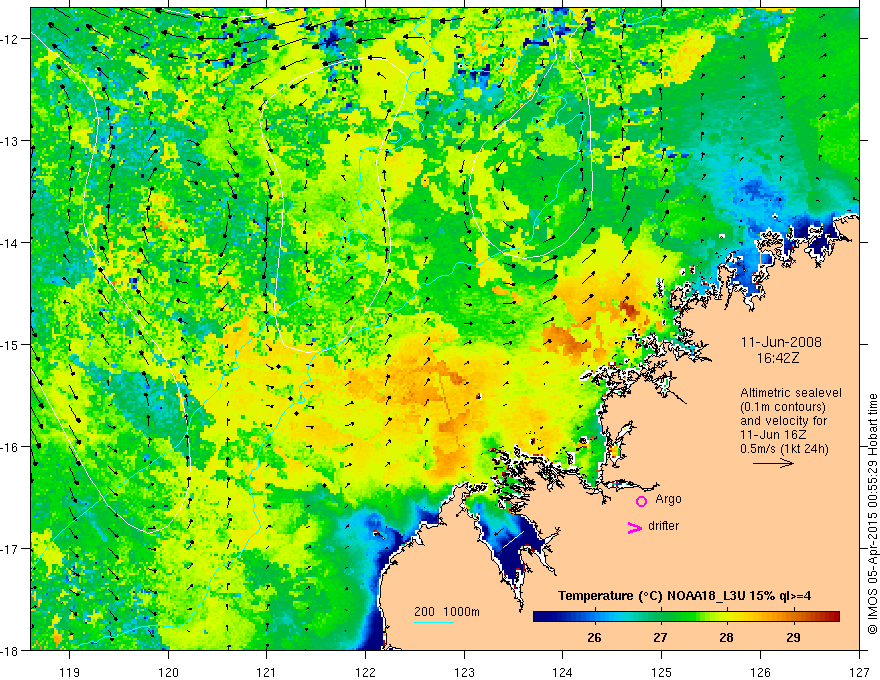Click the 'and velocity for' legend line

pos(783,421)
